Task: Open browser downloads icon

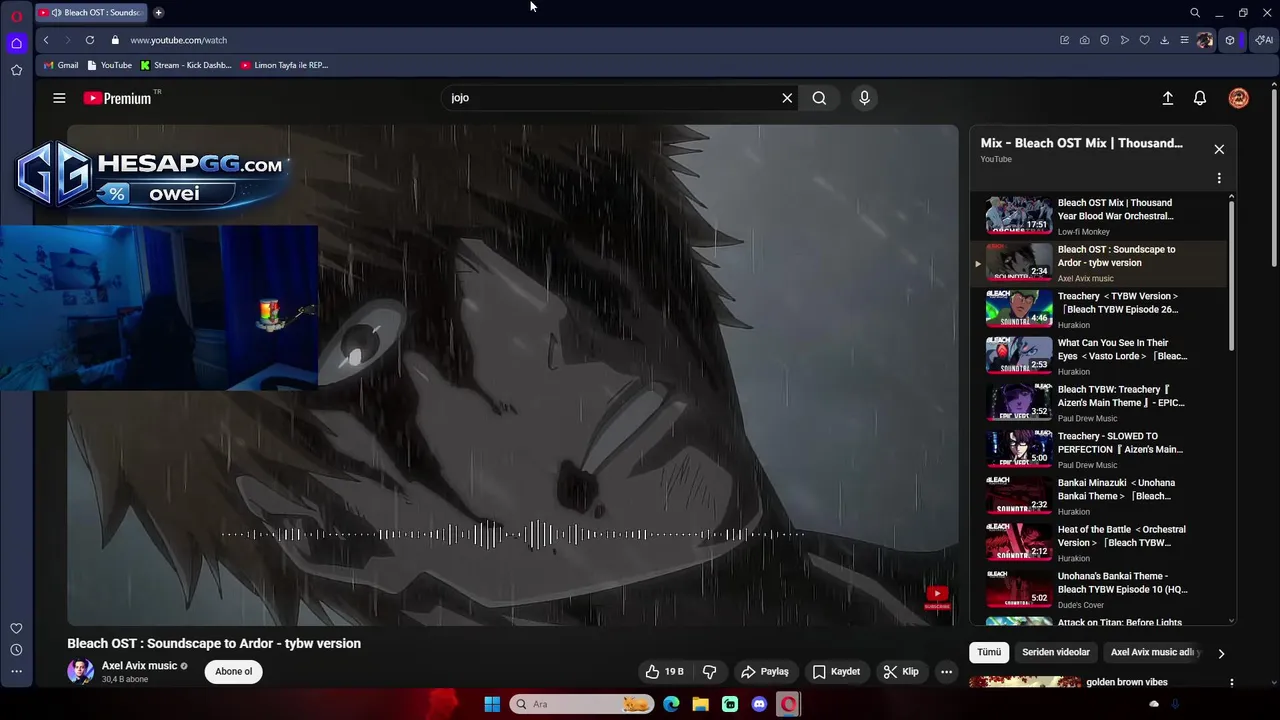Action: [x=1164, y=40]
